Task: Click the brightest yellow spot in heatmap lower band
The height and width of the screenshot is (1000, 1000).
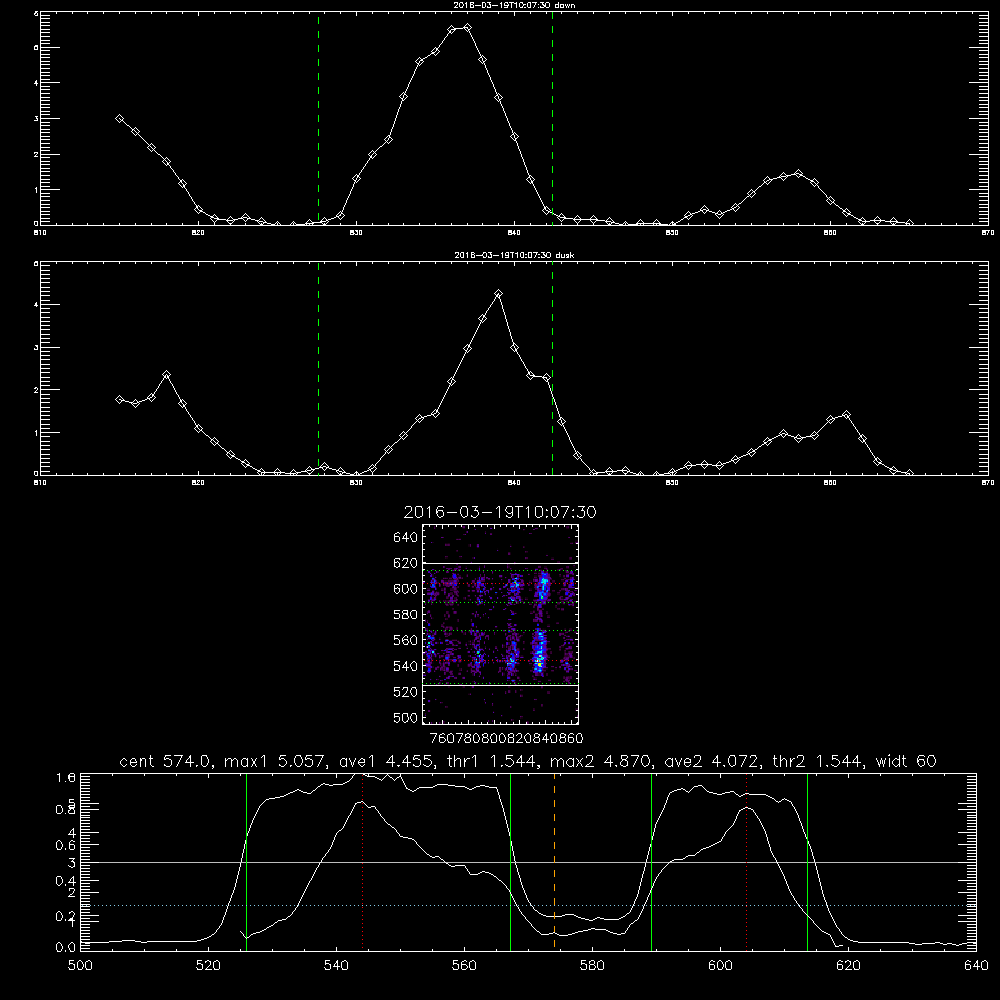Action: [540, 665]
